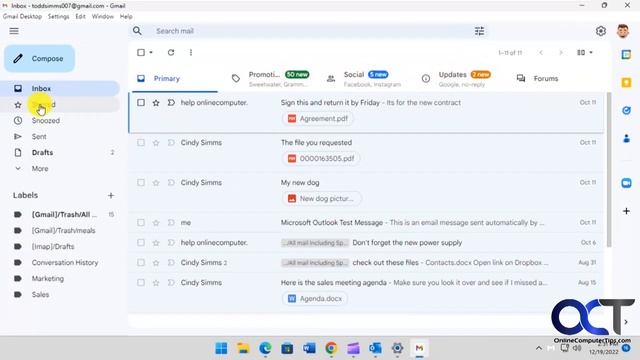Open the Edit menu
The width and height of the screenshot is (640, 360).
pyautogui.click(x=80, y=16)
